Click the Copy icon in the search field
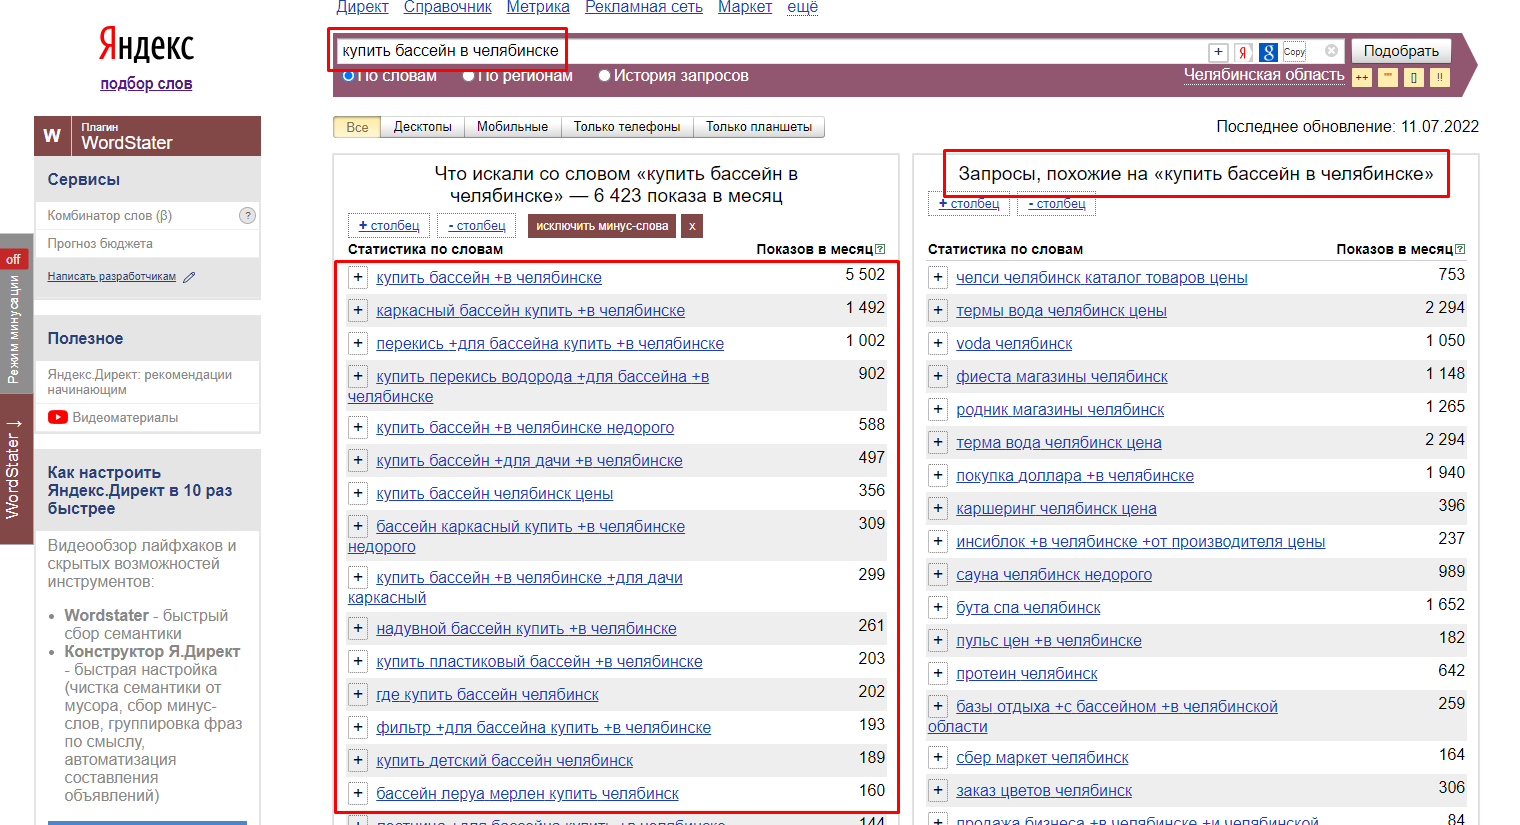Image resolution: width=1520 pixels, height=825 pixels. [1294, 52]
